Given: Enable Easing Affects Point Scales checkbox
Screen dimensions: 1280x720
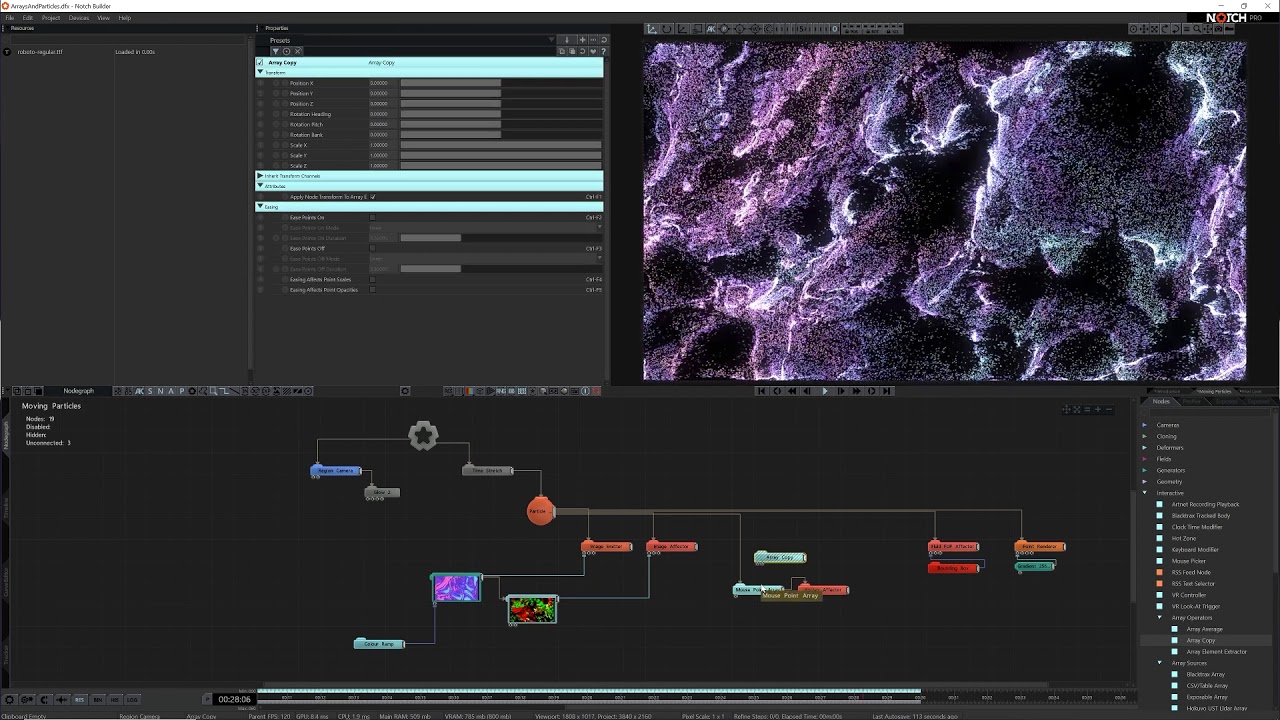Looking at the screenshot, I should [x=373, y=279].
